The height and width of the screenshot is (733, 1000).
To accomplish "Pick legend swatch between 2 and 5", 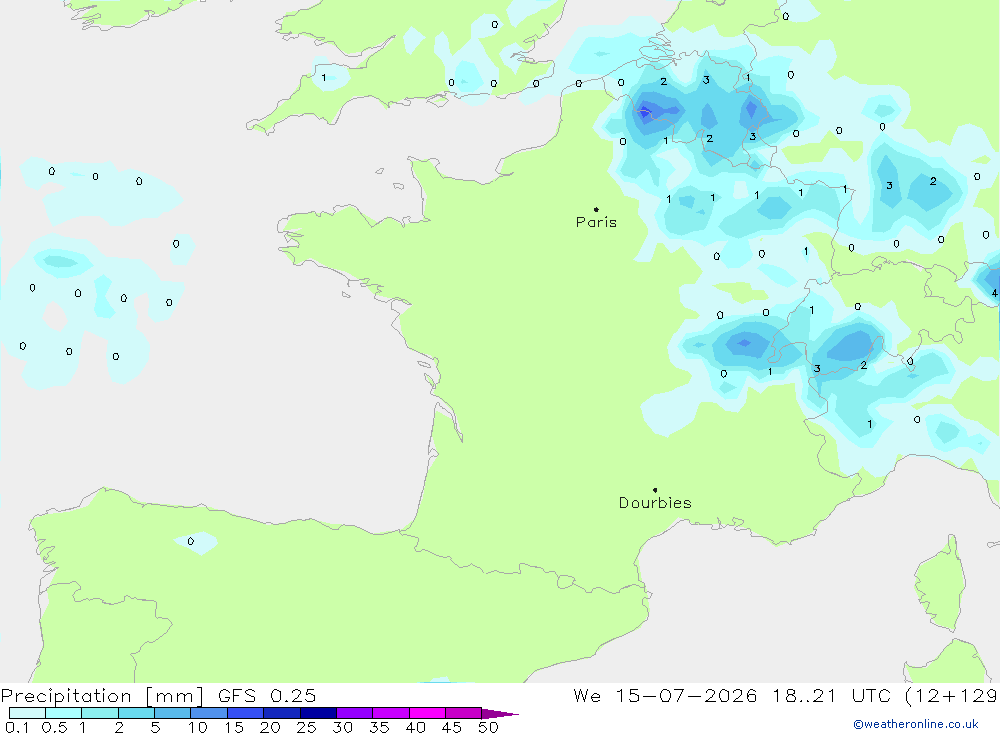I will (x=136, y=713).
